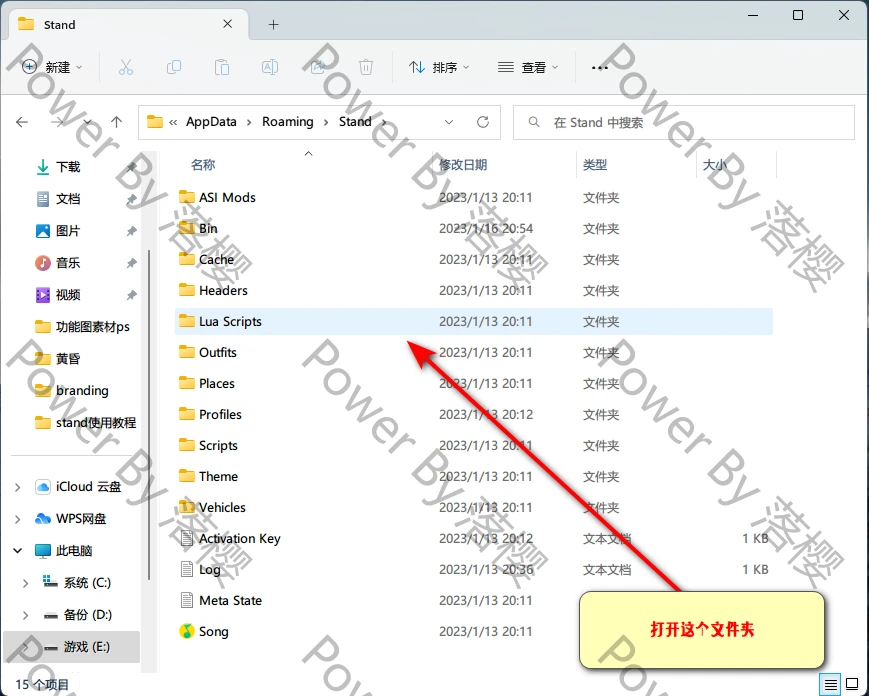Open stand使用教程 folder in sidebar
Image resolution: width=869 pixels, height=696 pixels.
click(x=96, y=423)
